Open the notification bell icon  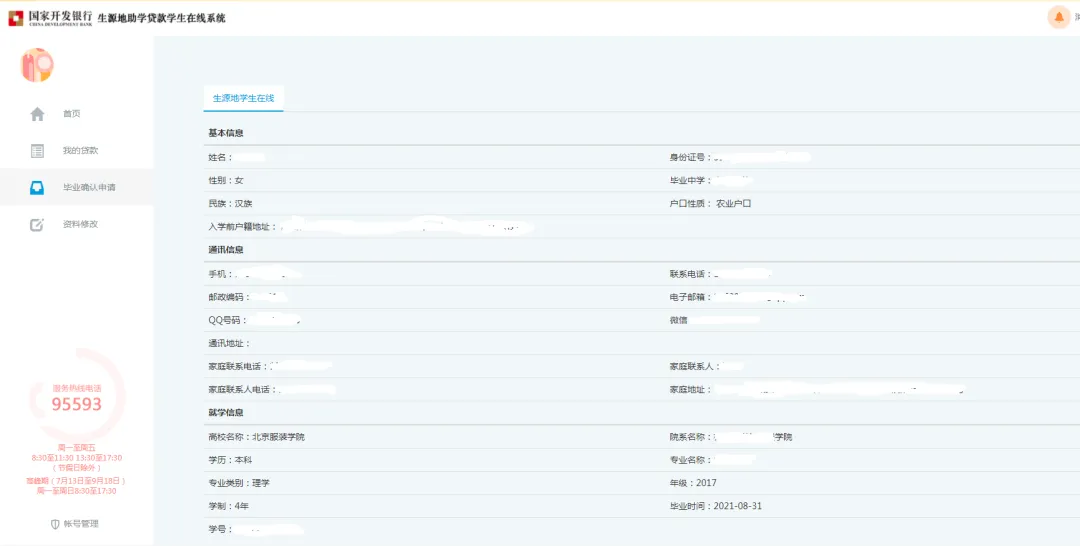pyautogui.click(x=1059, y=17)
